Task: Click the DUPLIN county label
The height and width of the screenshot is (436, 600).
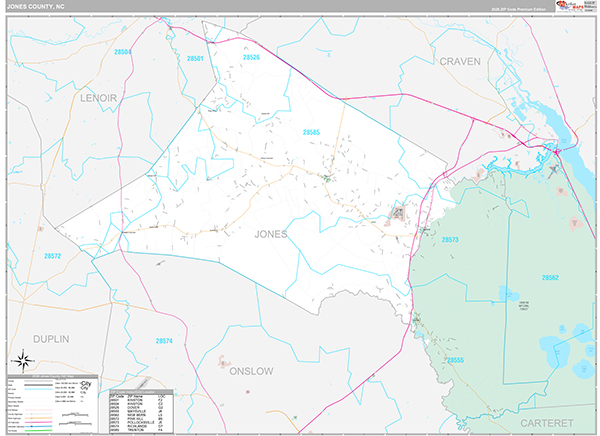Action: [x=49, y=339]
